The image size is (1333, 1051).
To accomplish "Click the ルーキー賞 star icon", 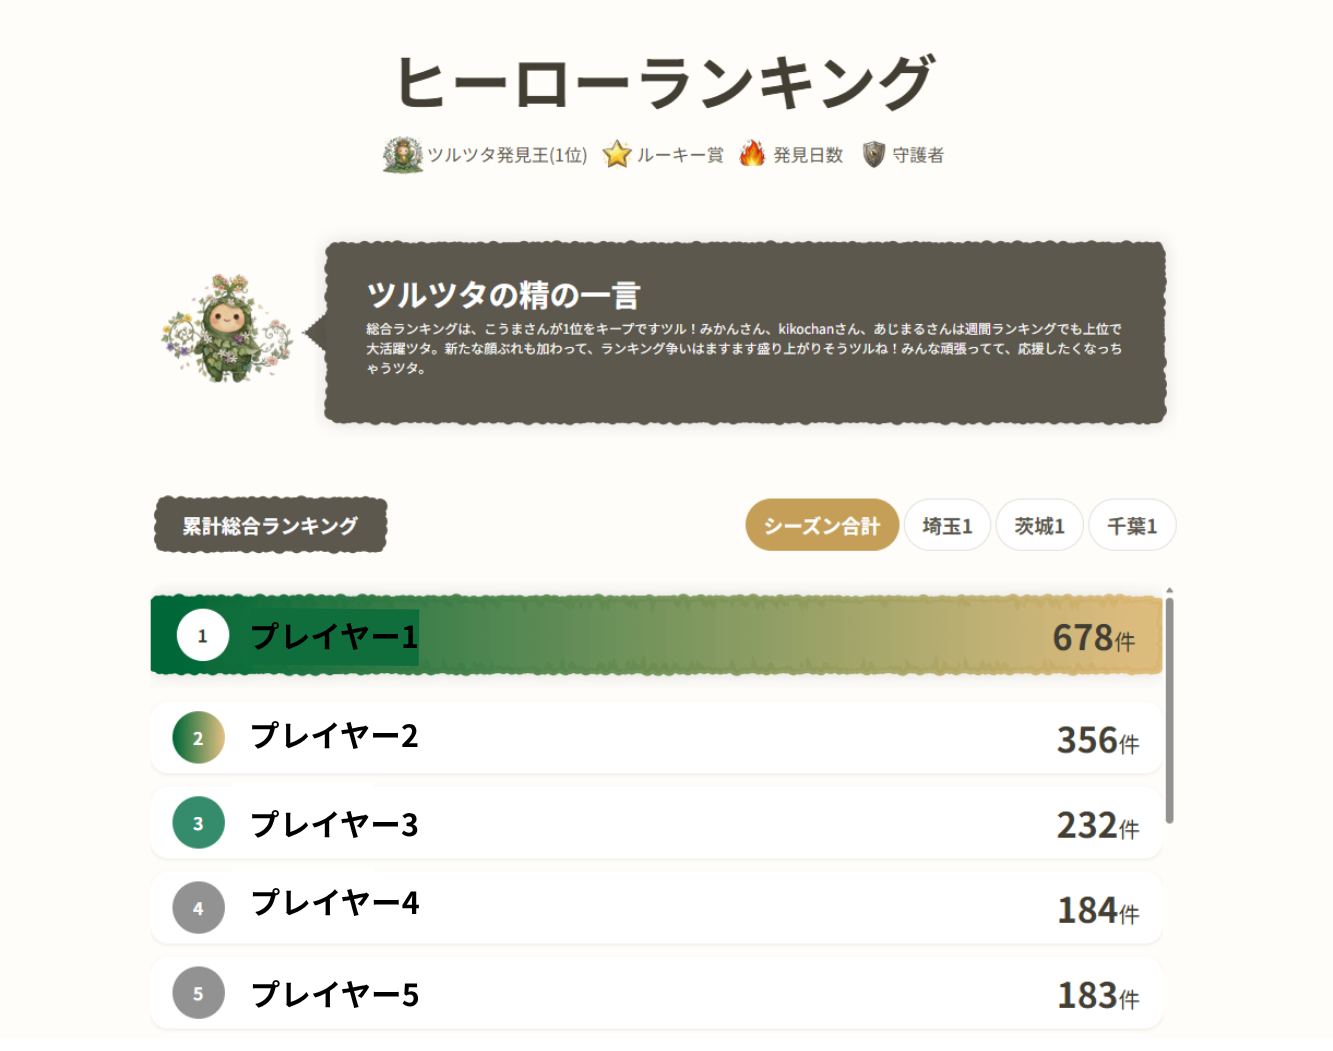I will point(617,155).
